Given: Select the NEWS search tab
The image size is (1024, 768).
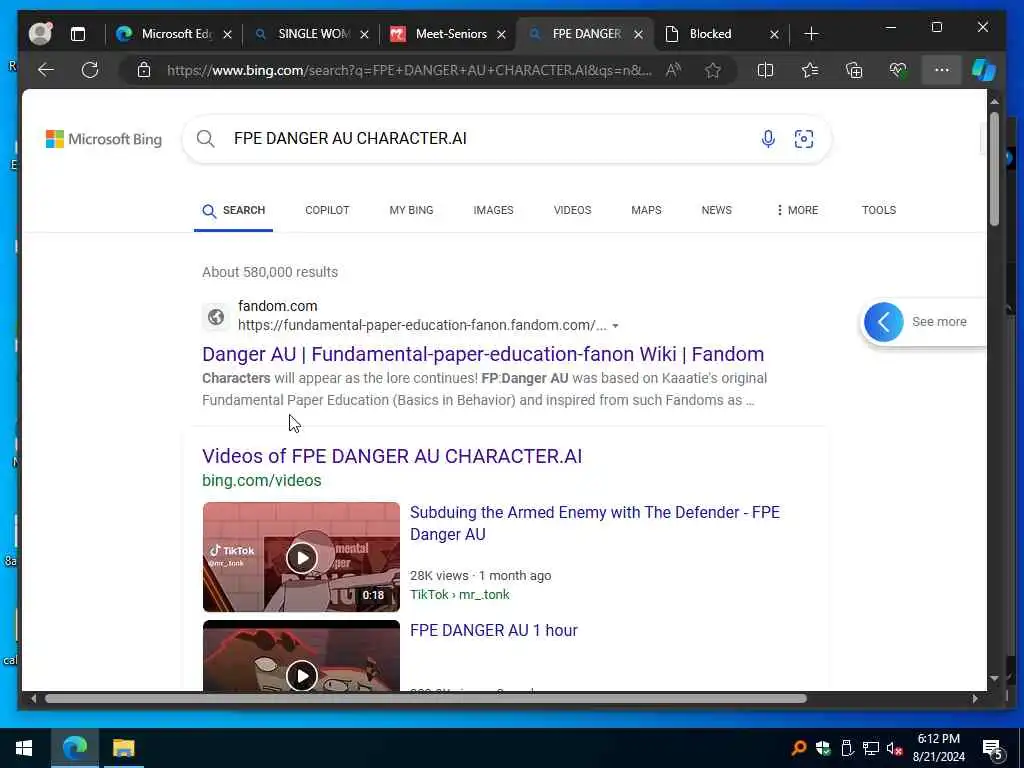Looking at the screenshot, I should click(x=716, y=210).
